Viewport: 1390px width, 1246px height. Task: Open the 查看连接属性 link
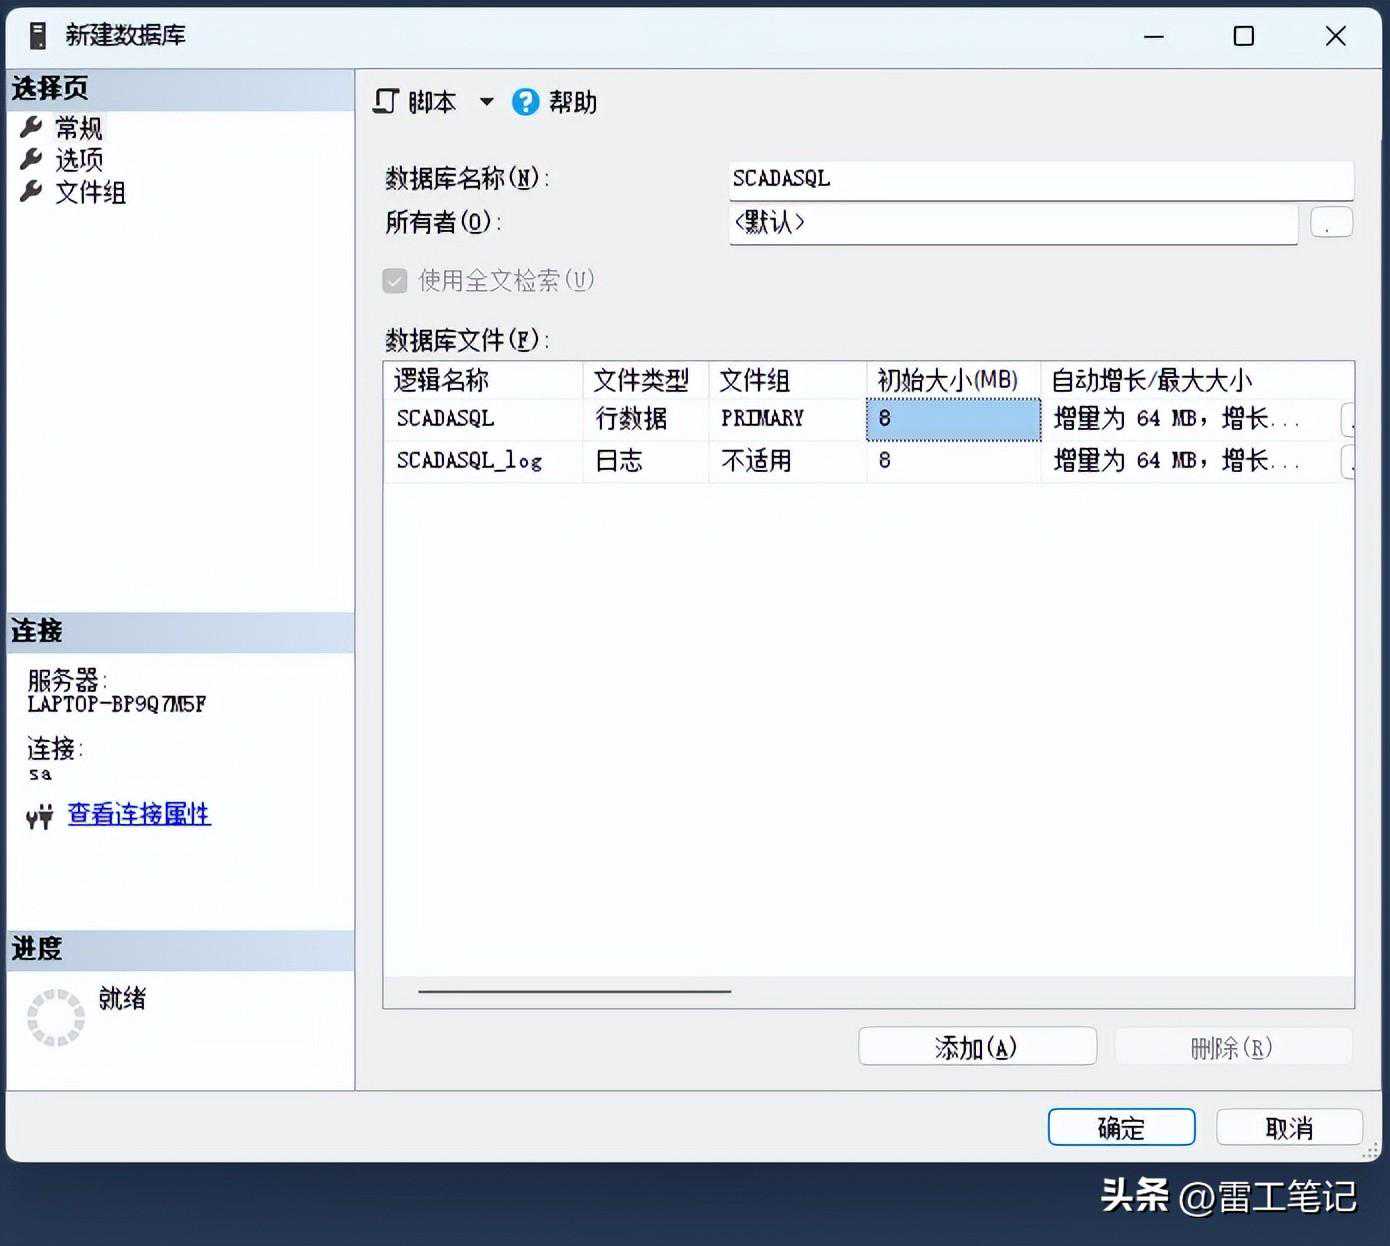pyautogui.click(x=139, y=814)
